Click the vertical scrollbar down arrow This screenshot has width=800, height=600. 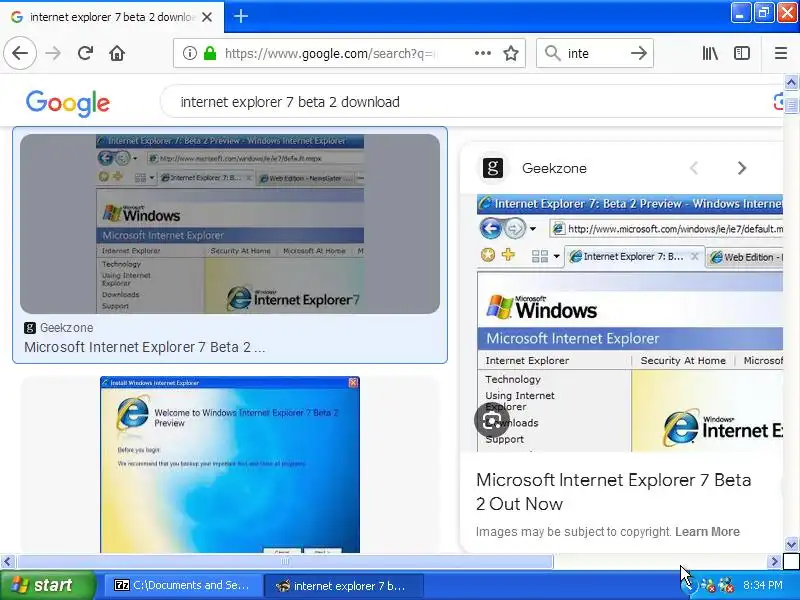coord(791,544)
